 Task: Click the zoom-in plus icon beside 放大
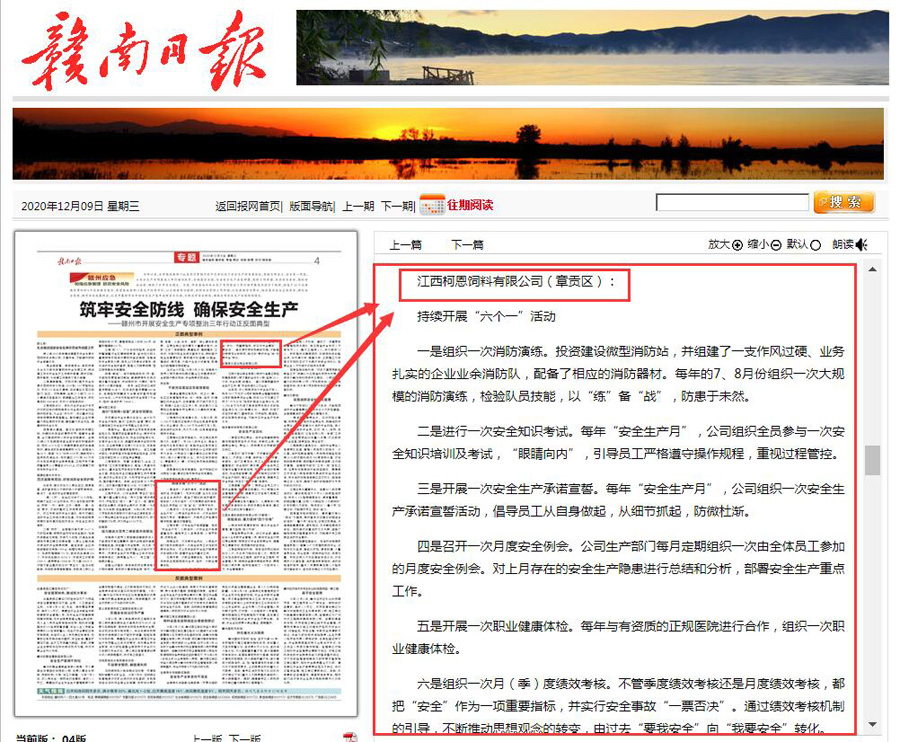coord(737,245)
